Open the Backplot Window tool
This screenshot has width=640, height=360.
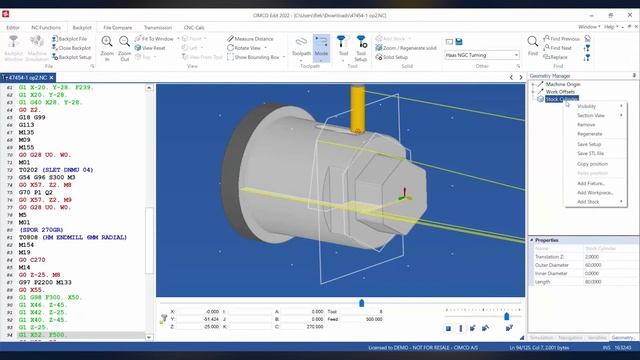tap(13, 48)
